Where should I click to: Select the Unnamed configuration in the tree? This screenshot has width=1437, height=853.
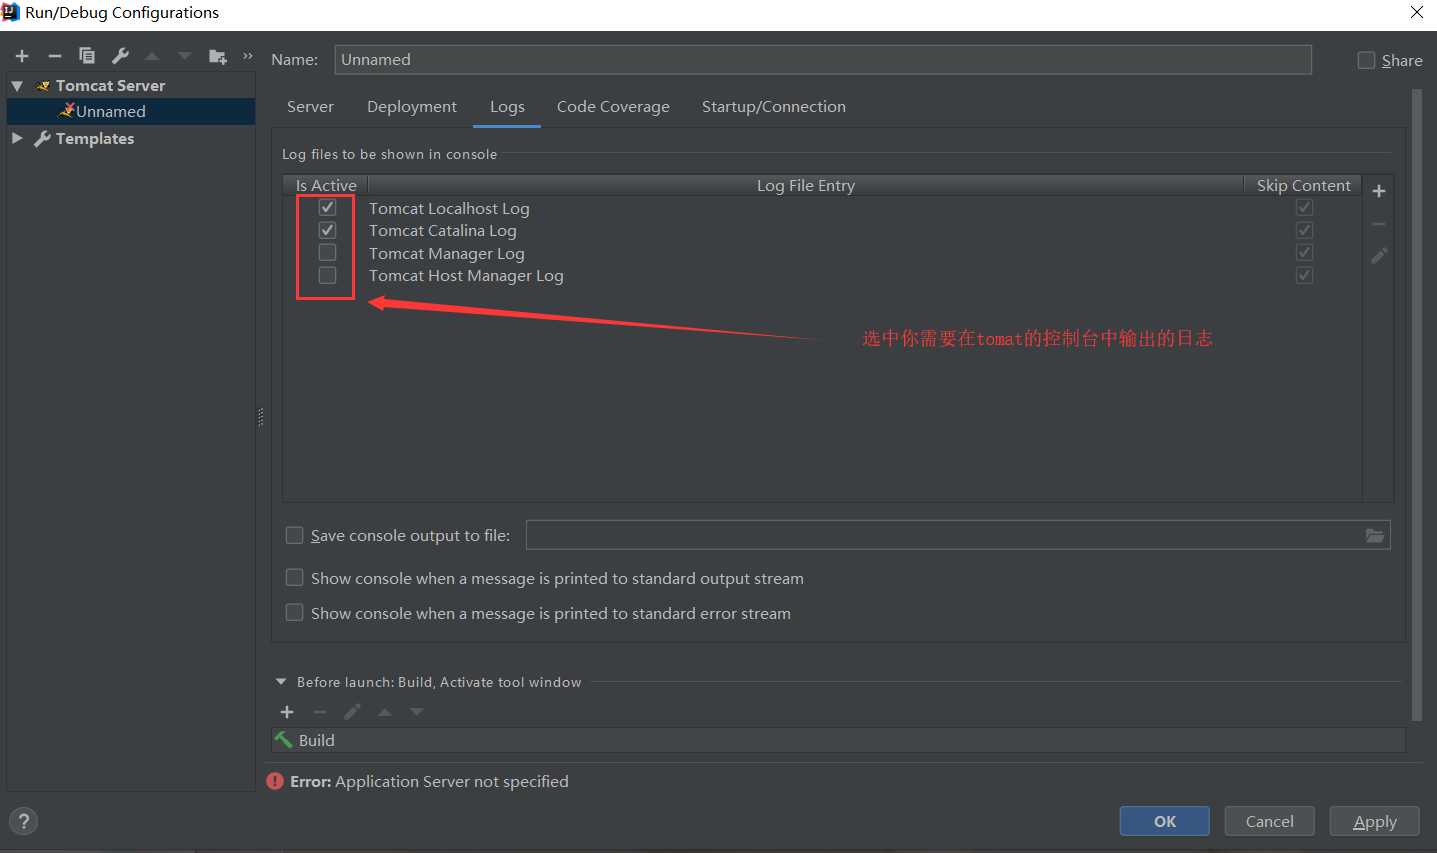[x=131, y=112]
